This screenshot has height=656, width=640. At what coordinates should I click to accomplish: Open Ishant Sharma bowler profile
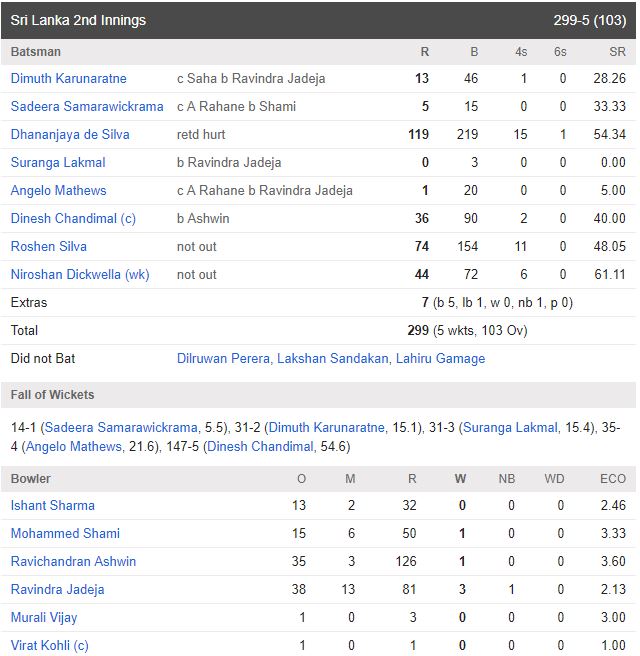point(53,506)
